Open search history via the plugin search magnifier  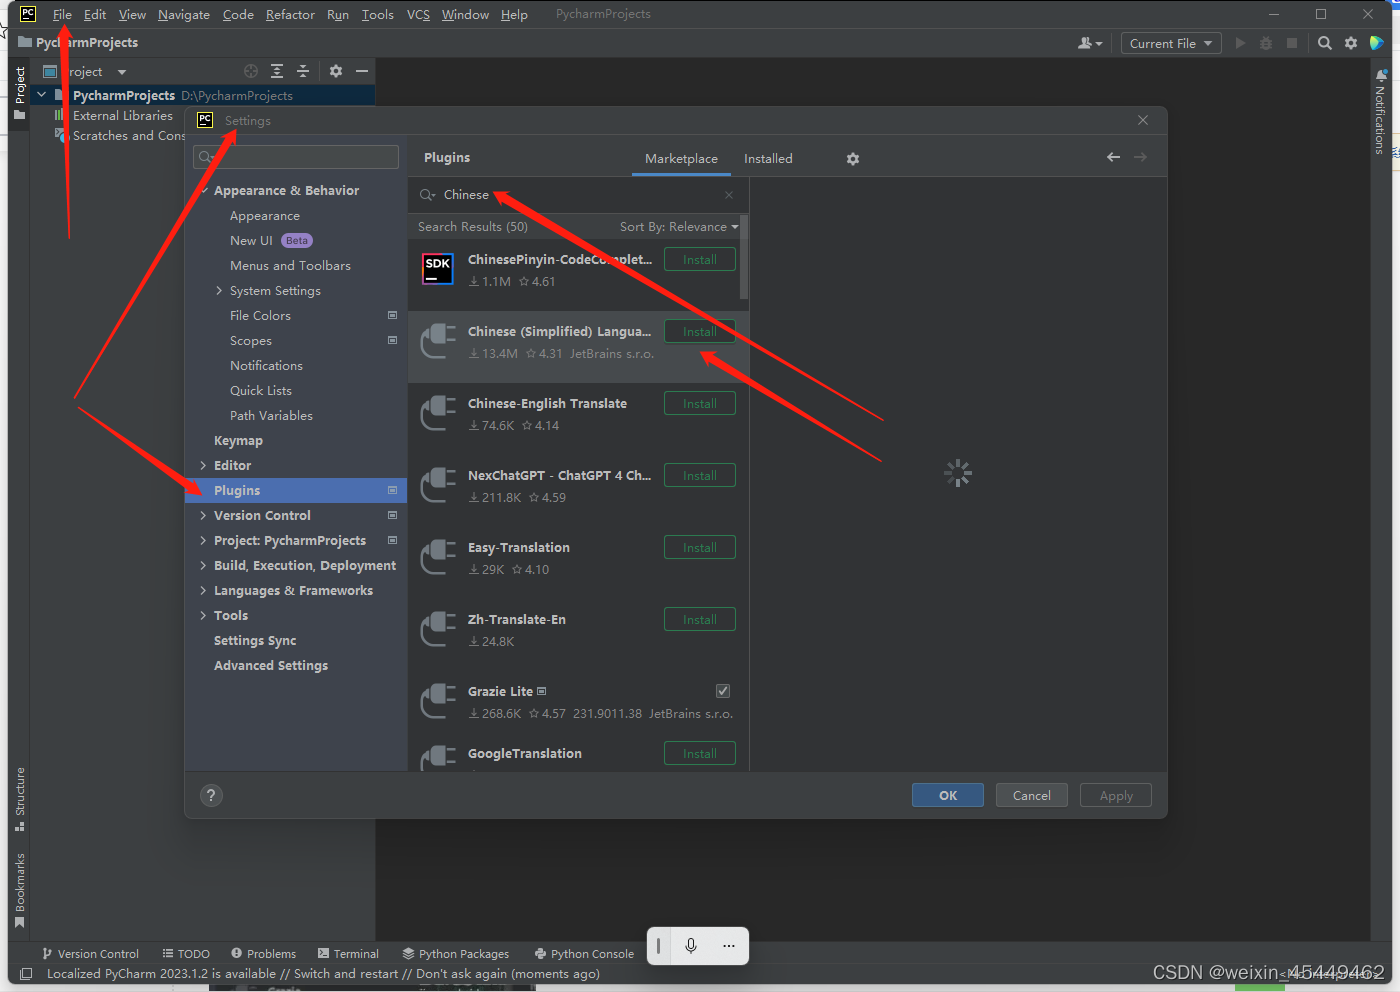click(x=427, y=195)
